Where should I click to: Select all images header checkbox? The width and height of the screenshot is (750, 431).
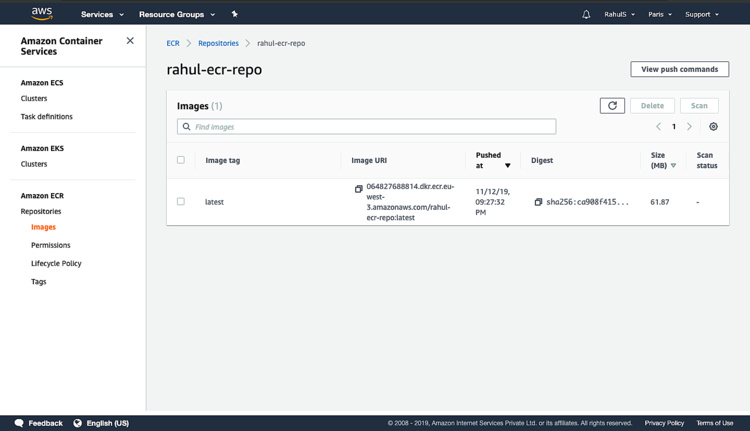181,160
